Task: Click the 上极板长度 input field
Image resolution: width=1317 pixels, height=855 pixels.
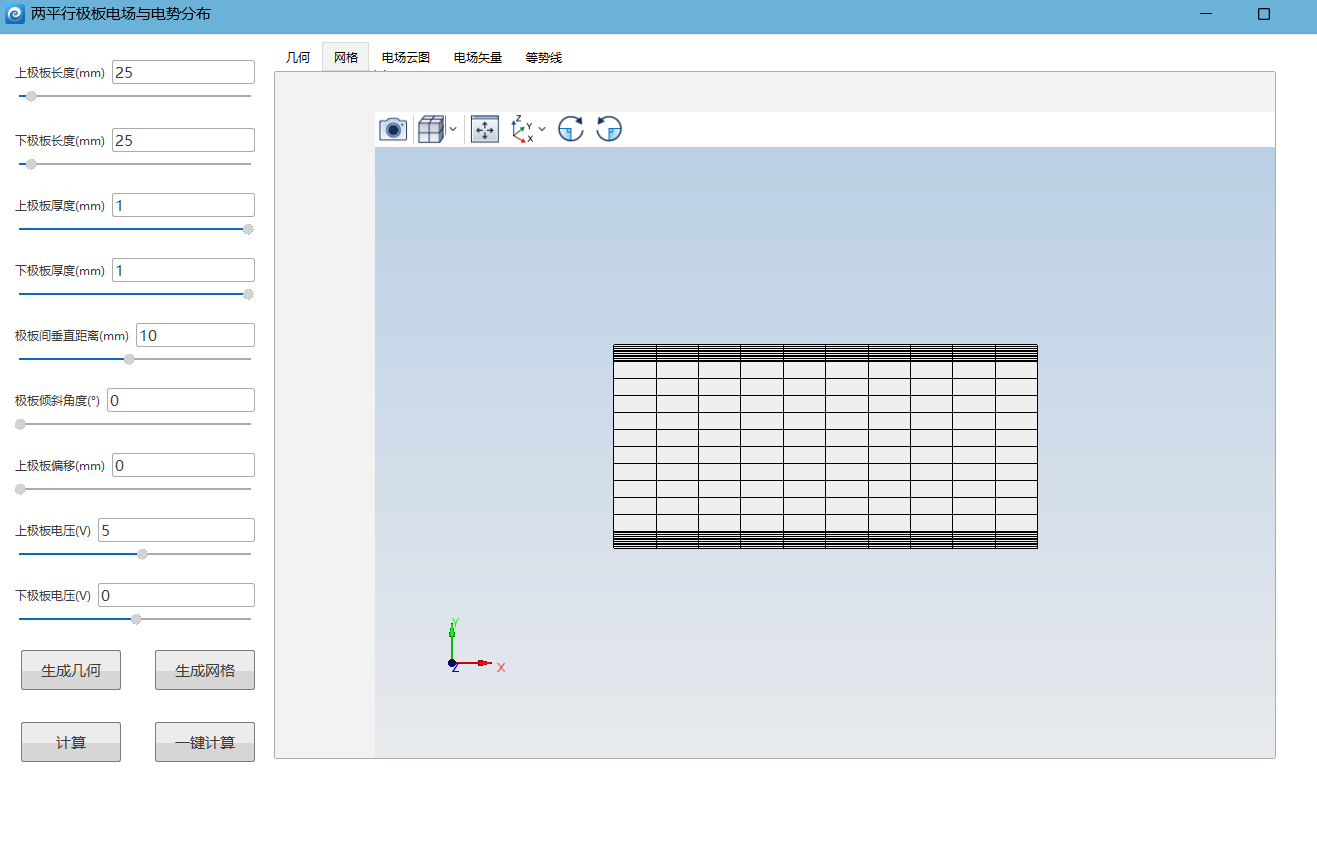Action: 183,72
